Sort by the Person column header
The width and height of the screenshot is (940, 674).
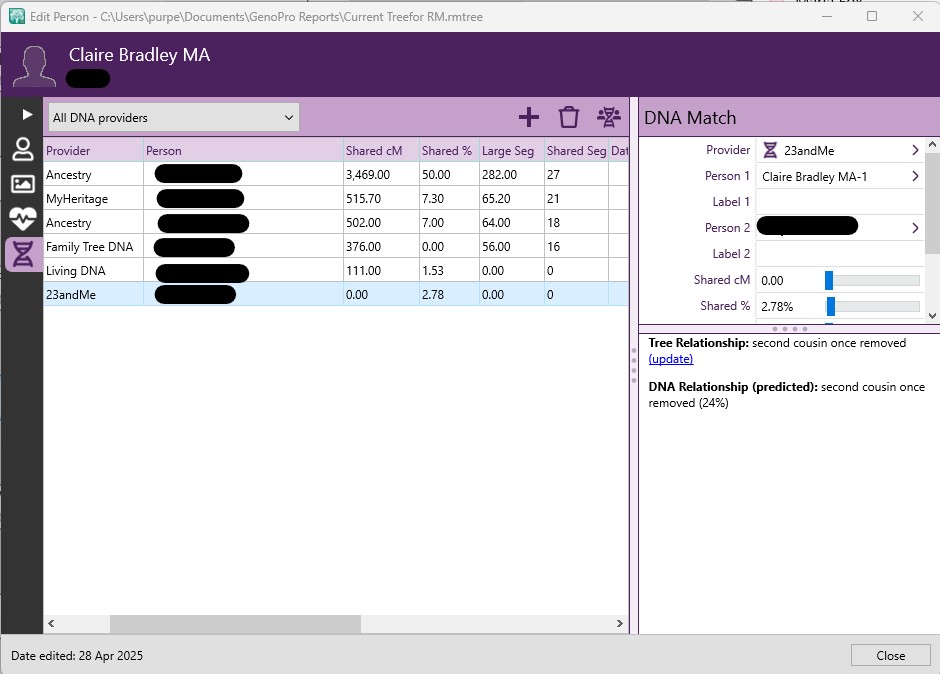[243, 151]
